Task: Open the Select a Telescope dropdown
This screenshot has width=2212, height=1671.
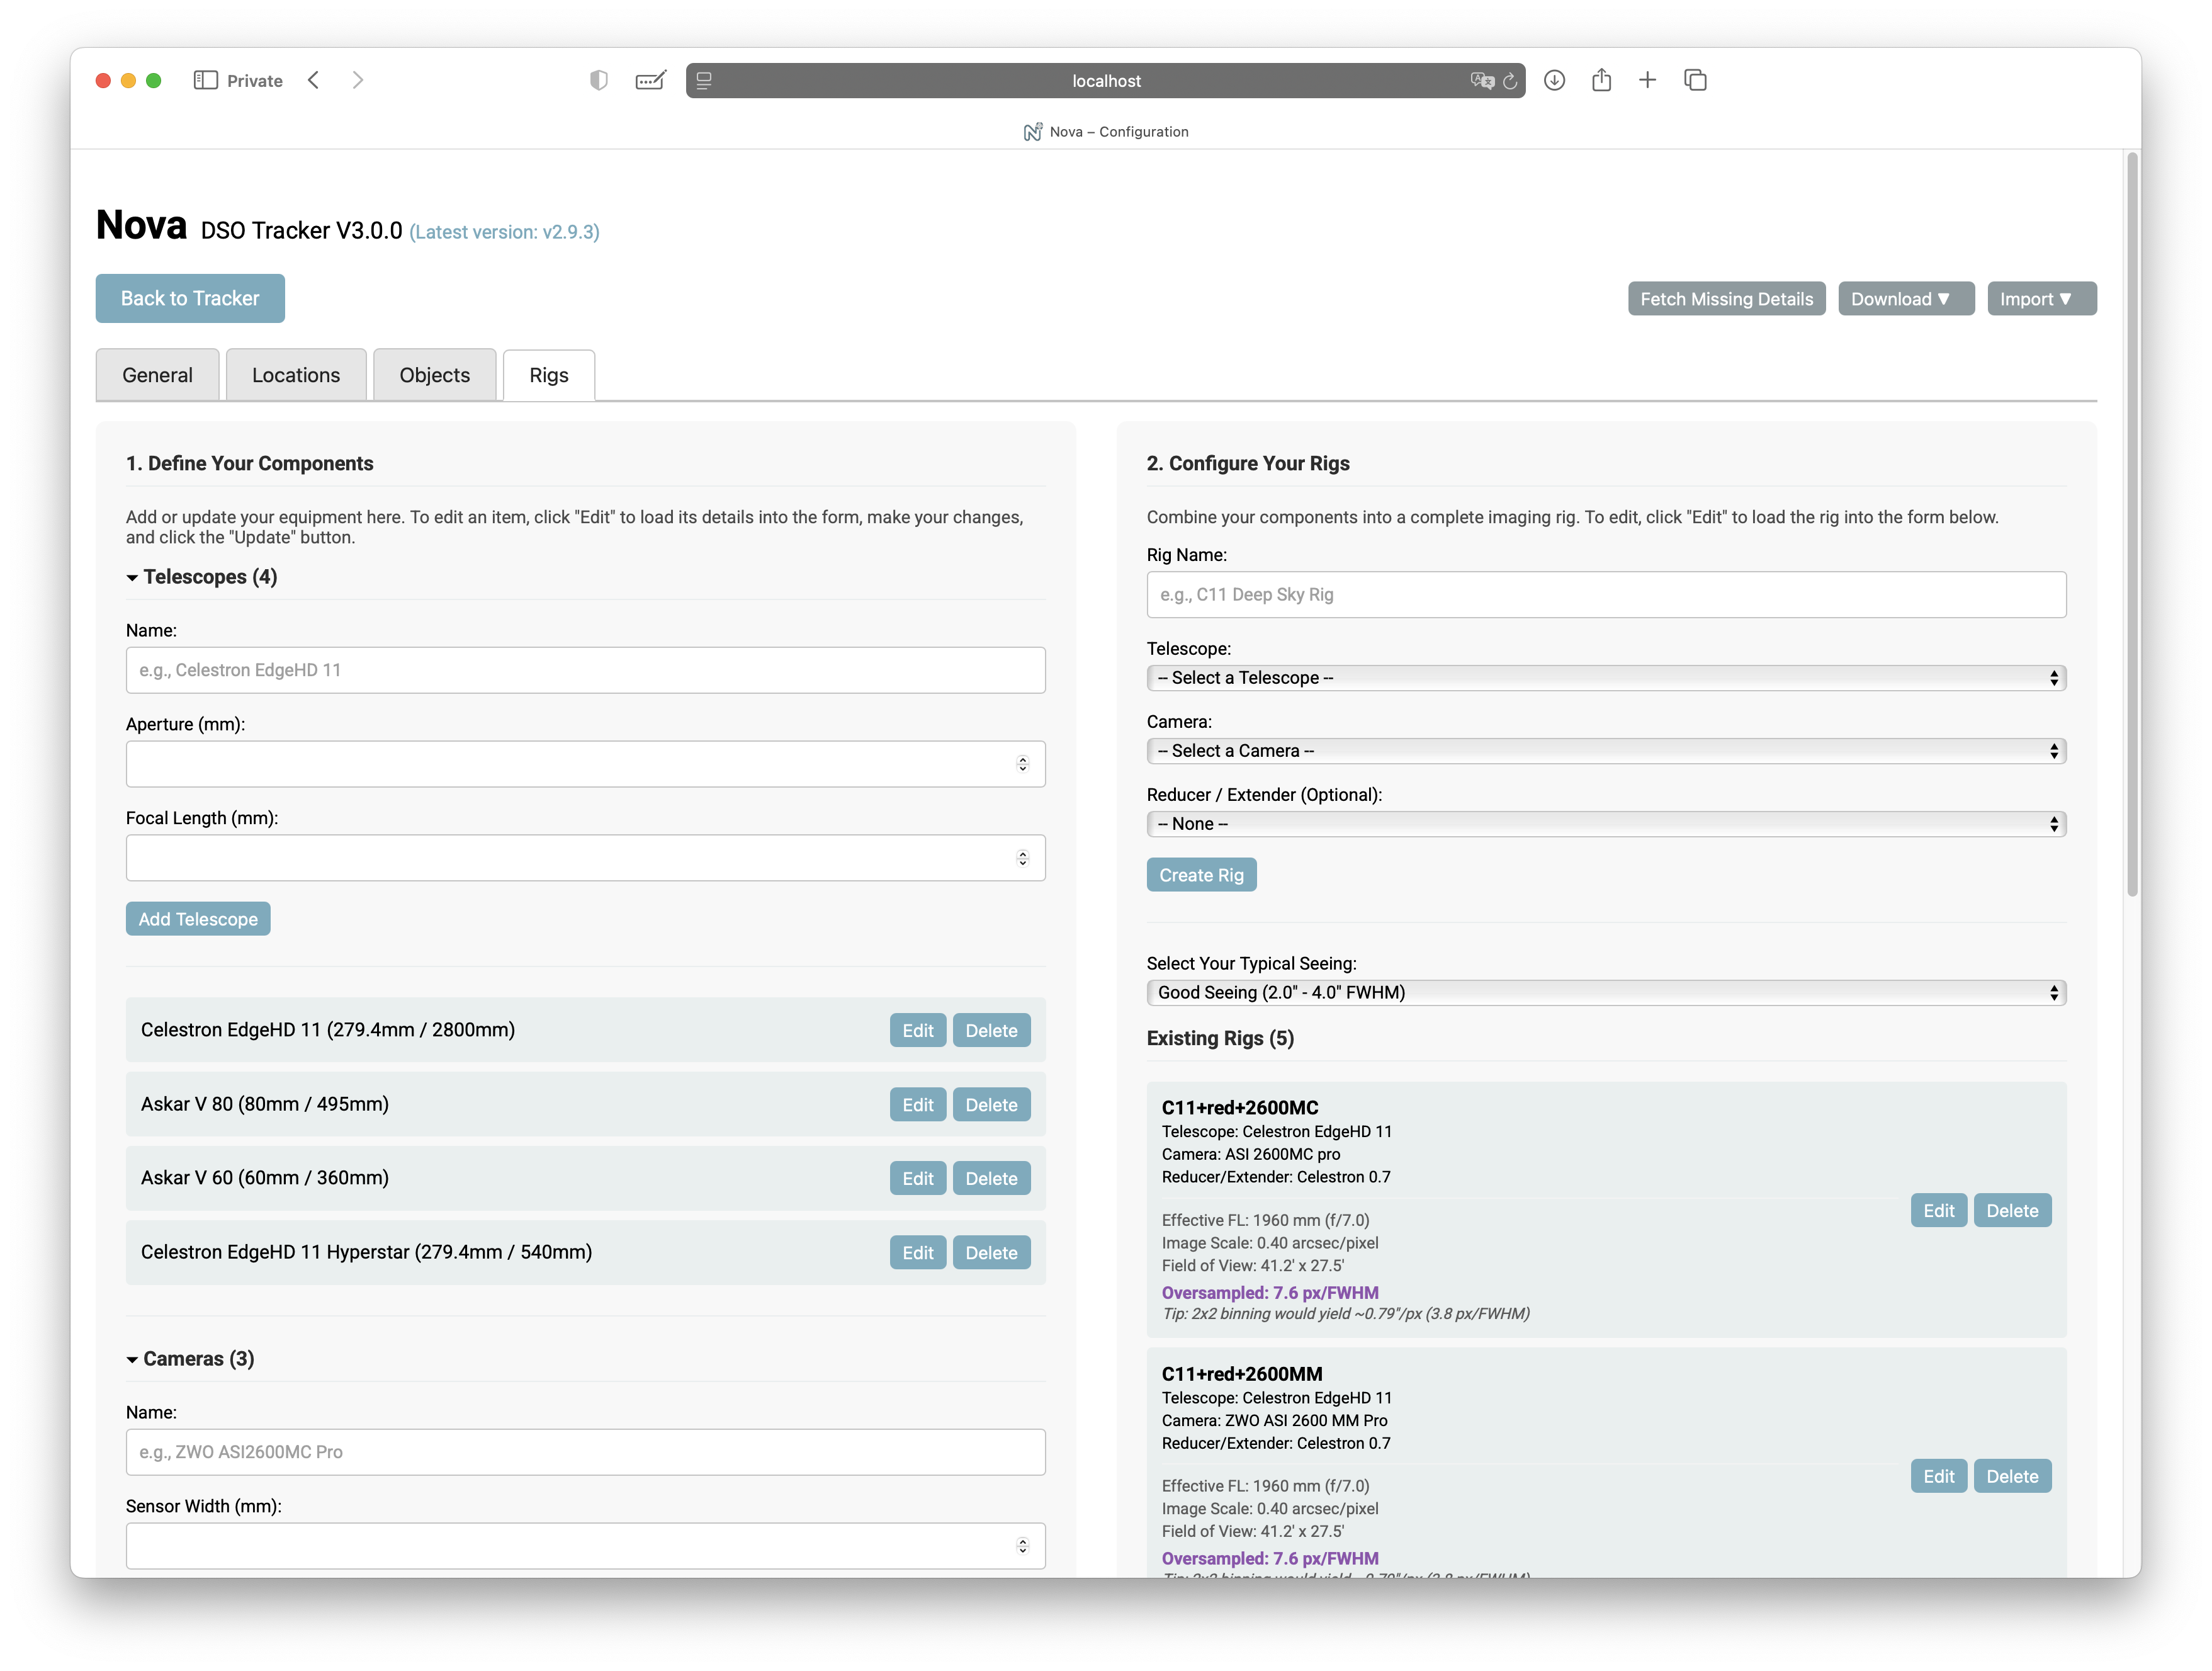Action: [x=1605, y=678]
